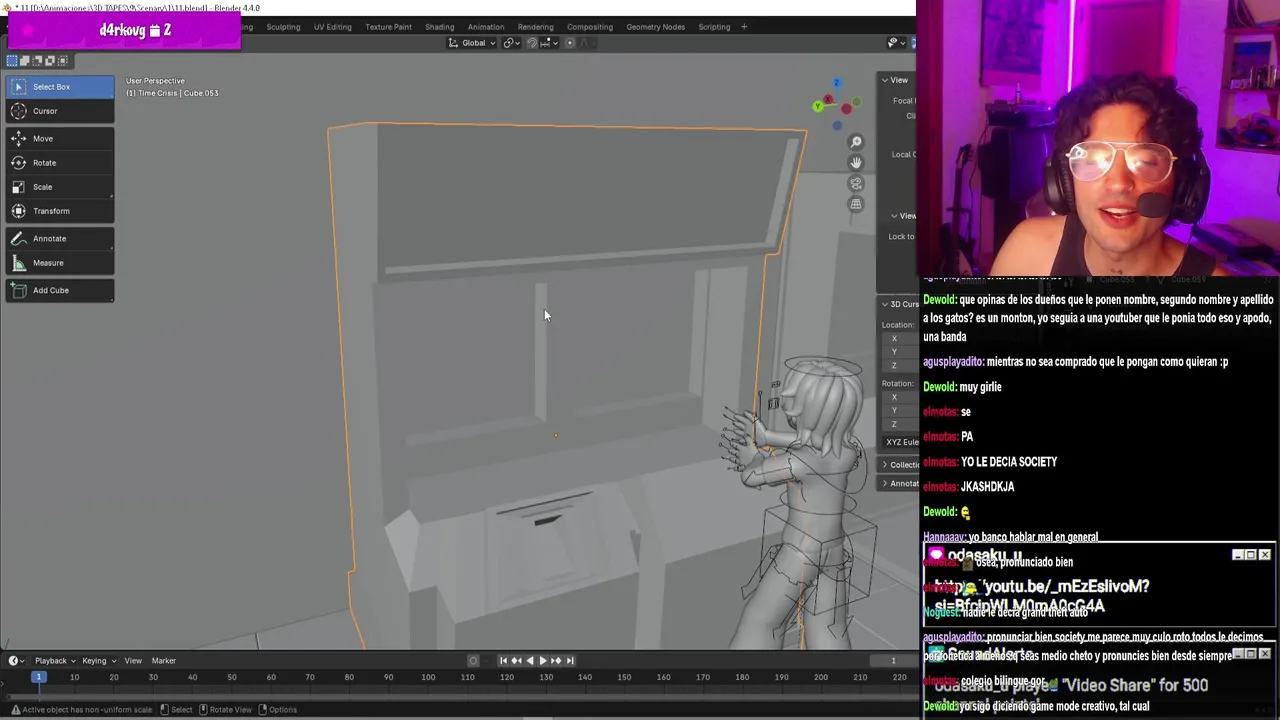Click non-uniform scale warning in status bar
1280x720 pixels.
80,710
